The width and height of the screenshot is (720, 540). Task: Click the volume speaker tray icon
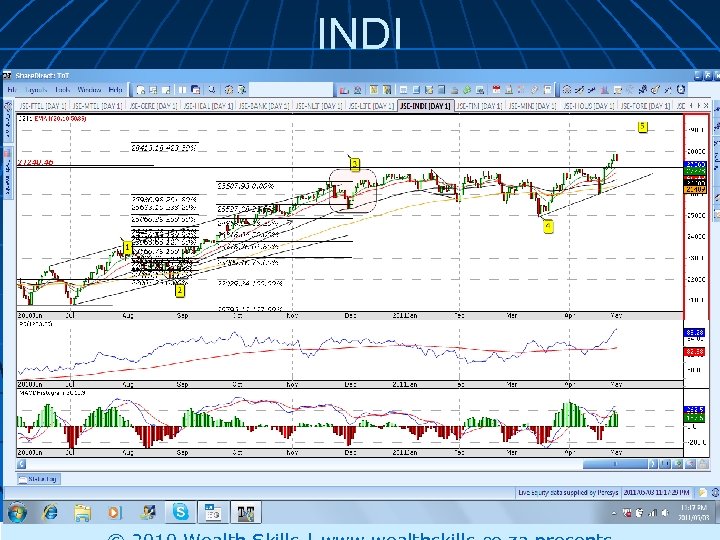click(665, 513)
